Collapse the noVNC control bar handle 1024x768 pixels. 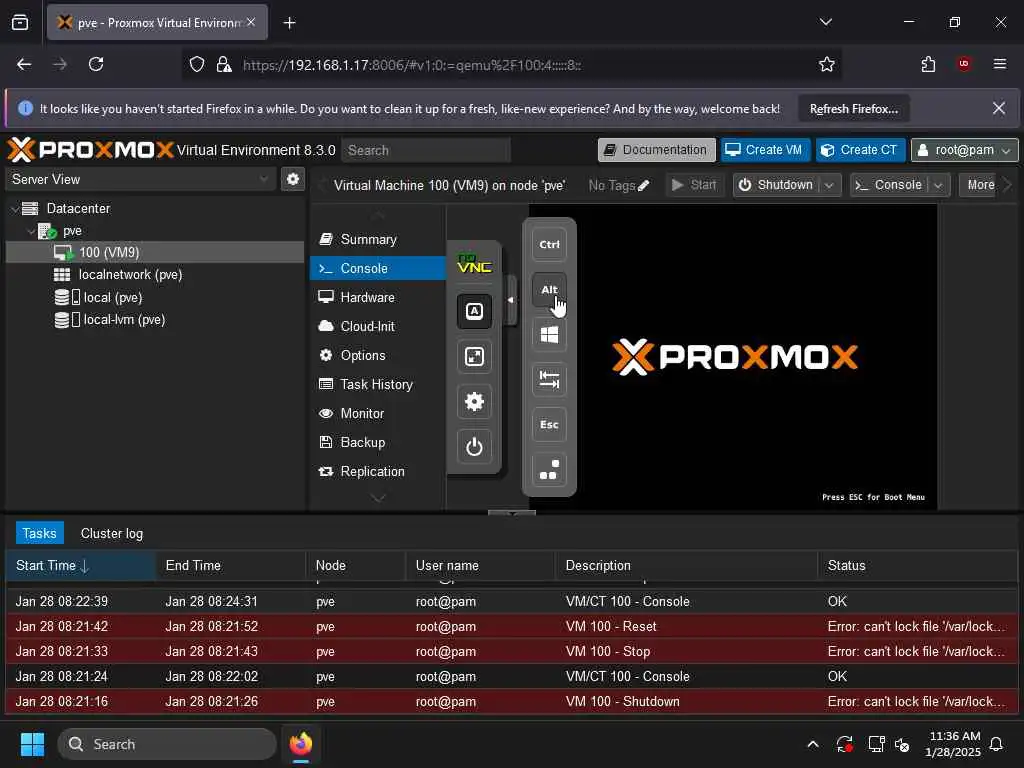pyautogui.click(x=511, y=300)
